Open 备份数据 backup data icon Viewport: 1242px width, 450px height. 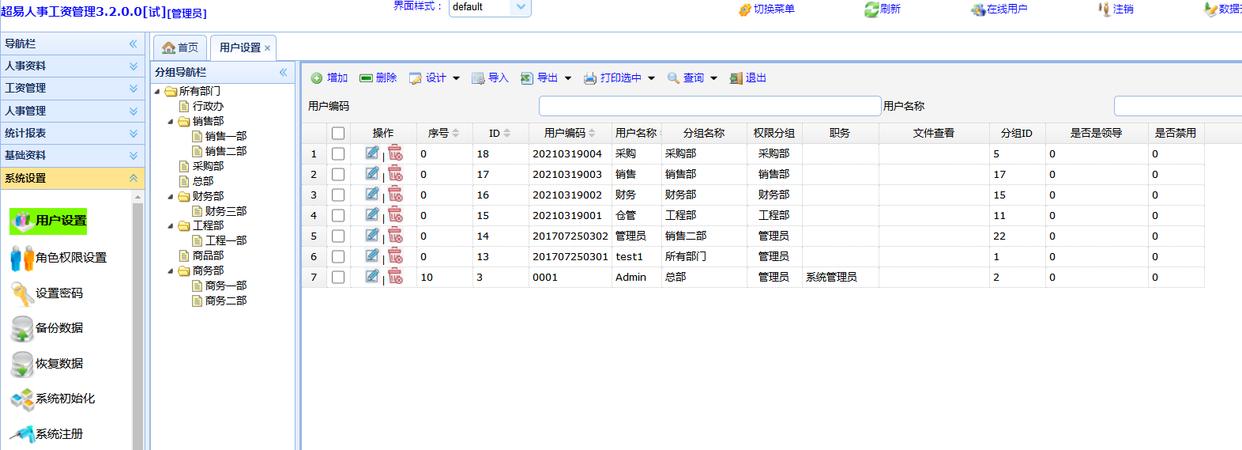coord(22,328)
